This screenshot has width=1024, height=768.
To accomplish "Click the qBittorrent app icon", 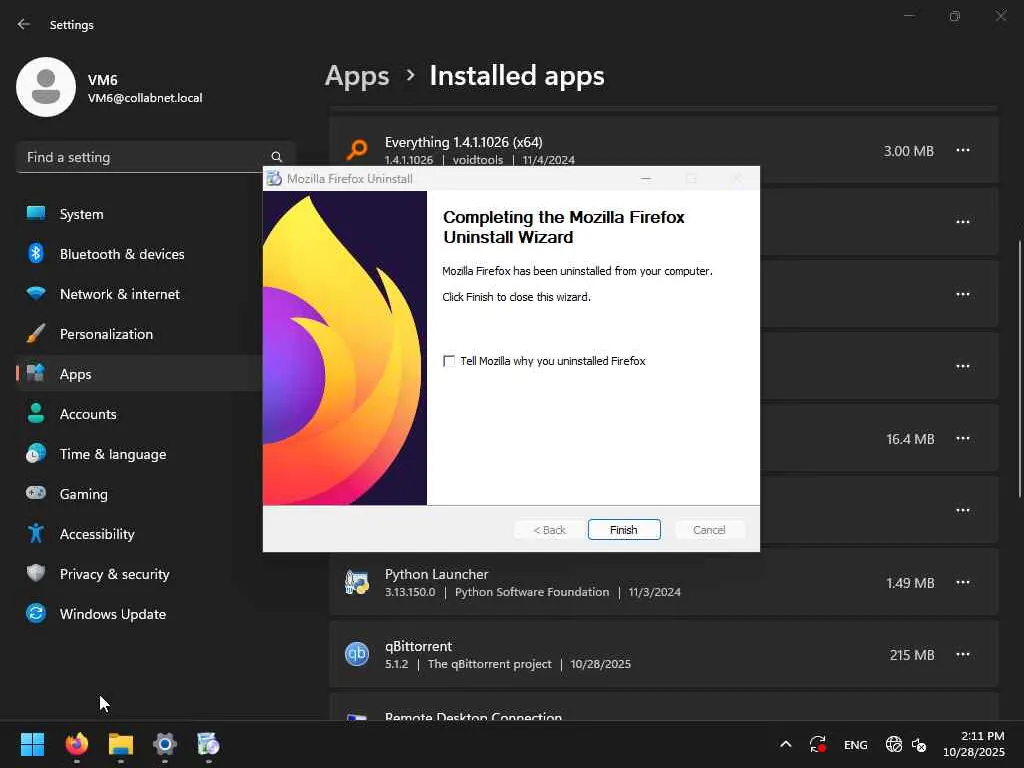I will tap(357, 654).
